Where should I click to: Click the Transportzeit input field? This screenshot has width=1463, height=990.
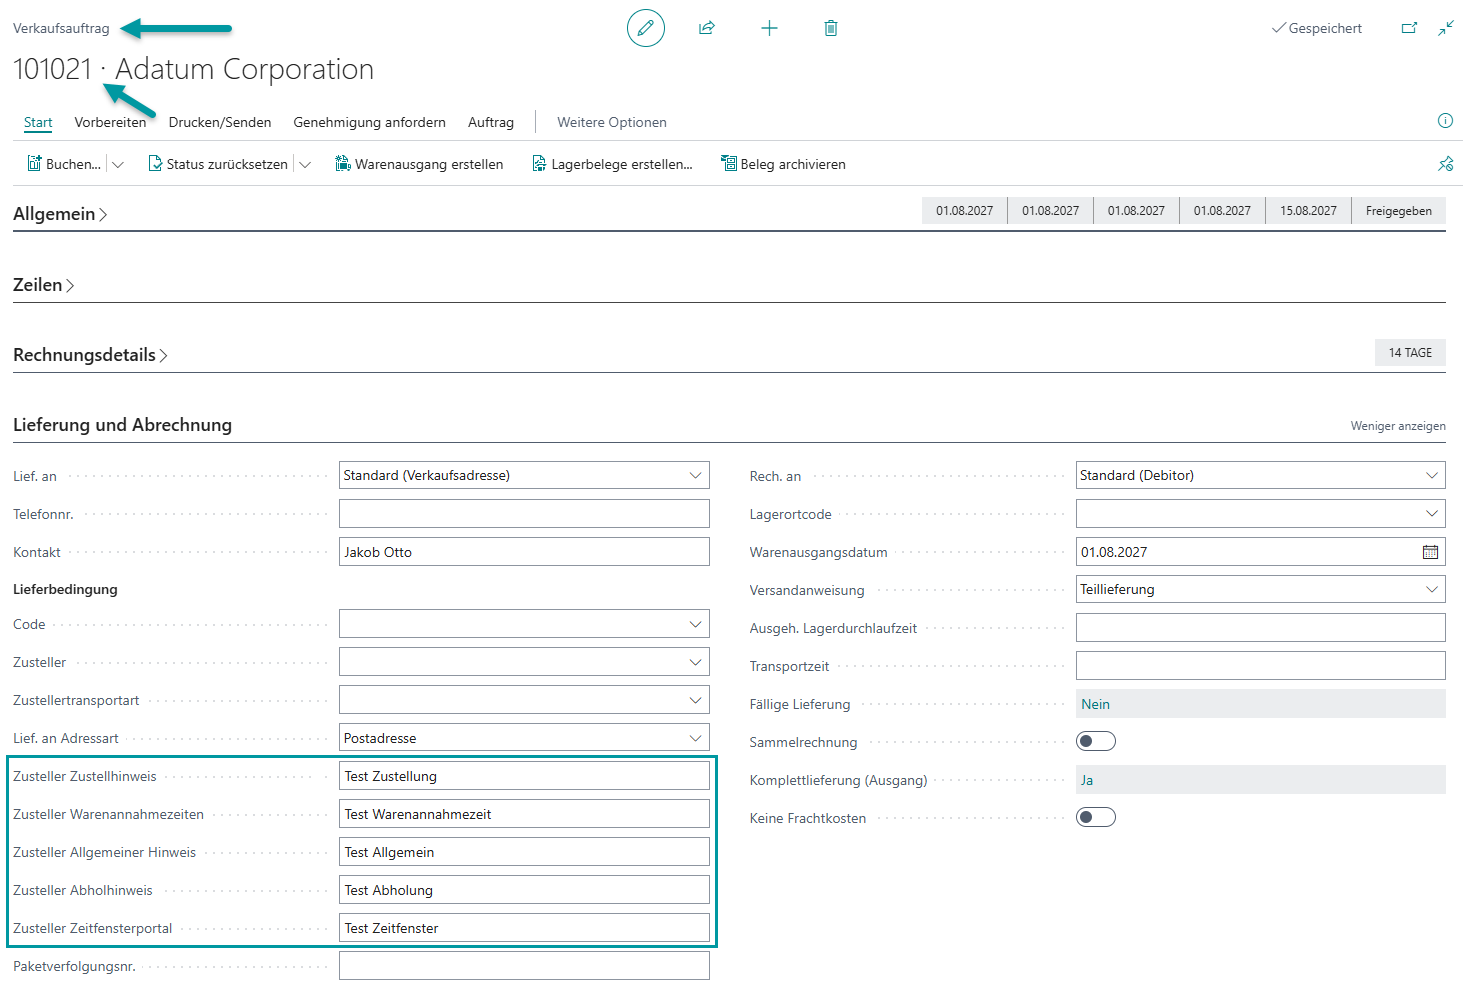click(x=1261, y=666)
